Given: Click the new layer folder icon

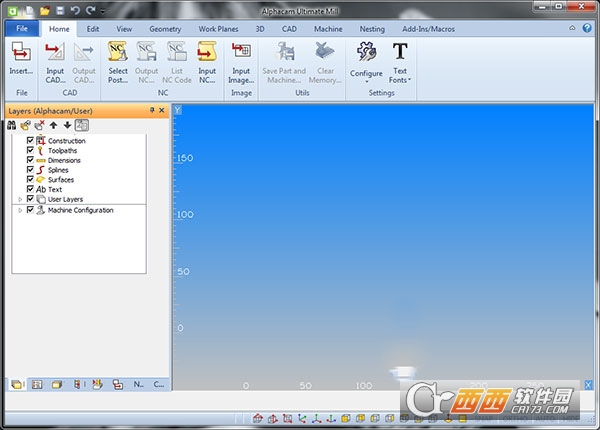Looking at the screenshot, I should pyautogui.click(x=26, y=125).
